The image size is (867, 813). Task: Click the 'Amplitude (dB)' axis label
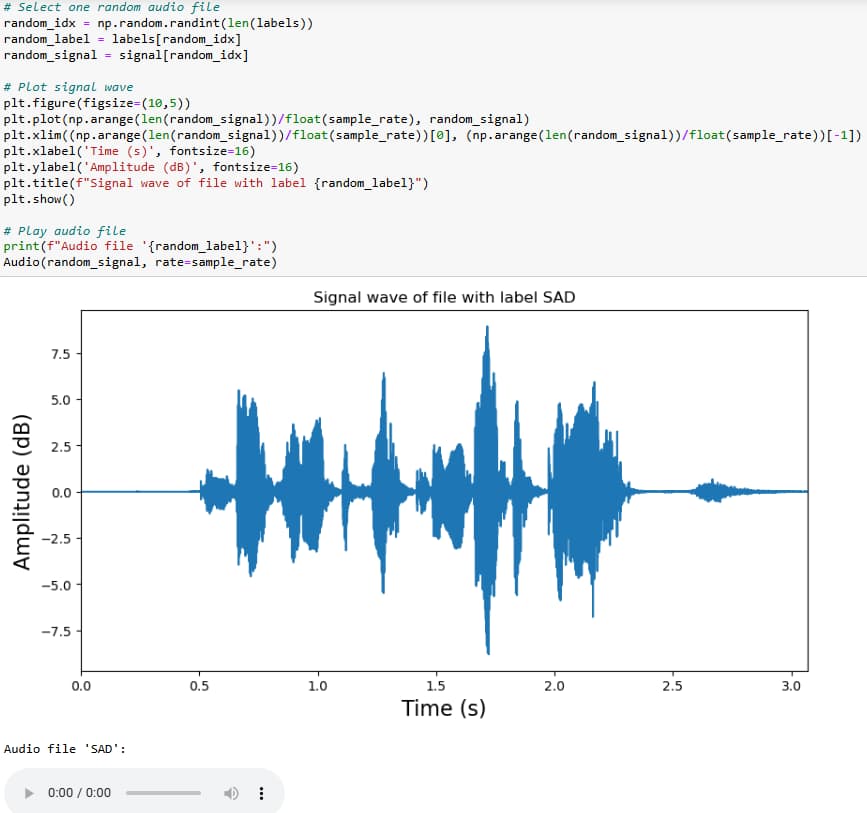24,490
